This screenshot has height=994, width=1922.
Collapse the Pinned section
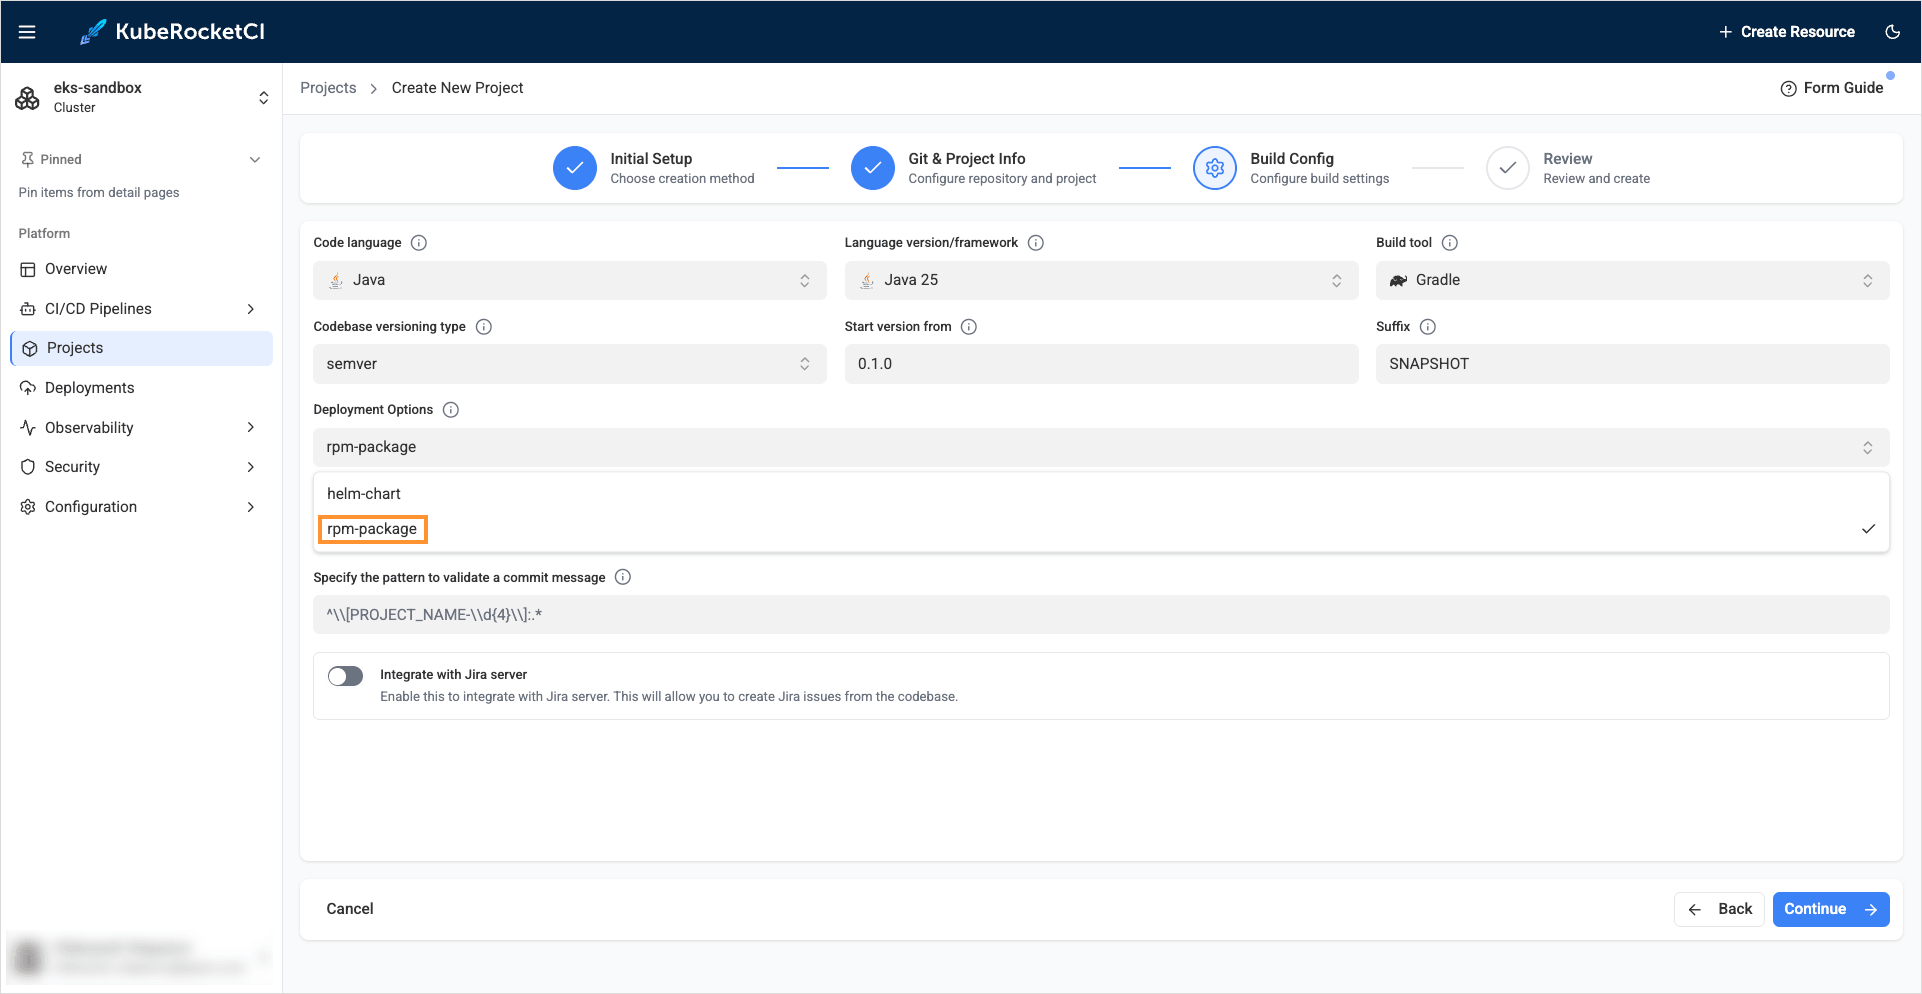(255, 160)
